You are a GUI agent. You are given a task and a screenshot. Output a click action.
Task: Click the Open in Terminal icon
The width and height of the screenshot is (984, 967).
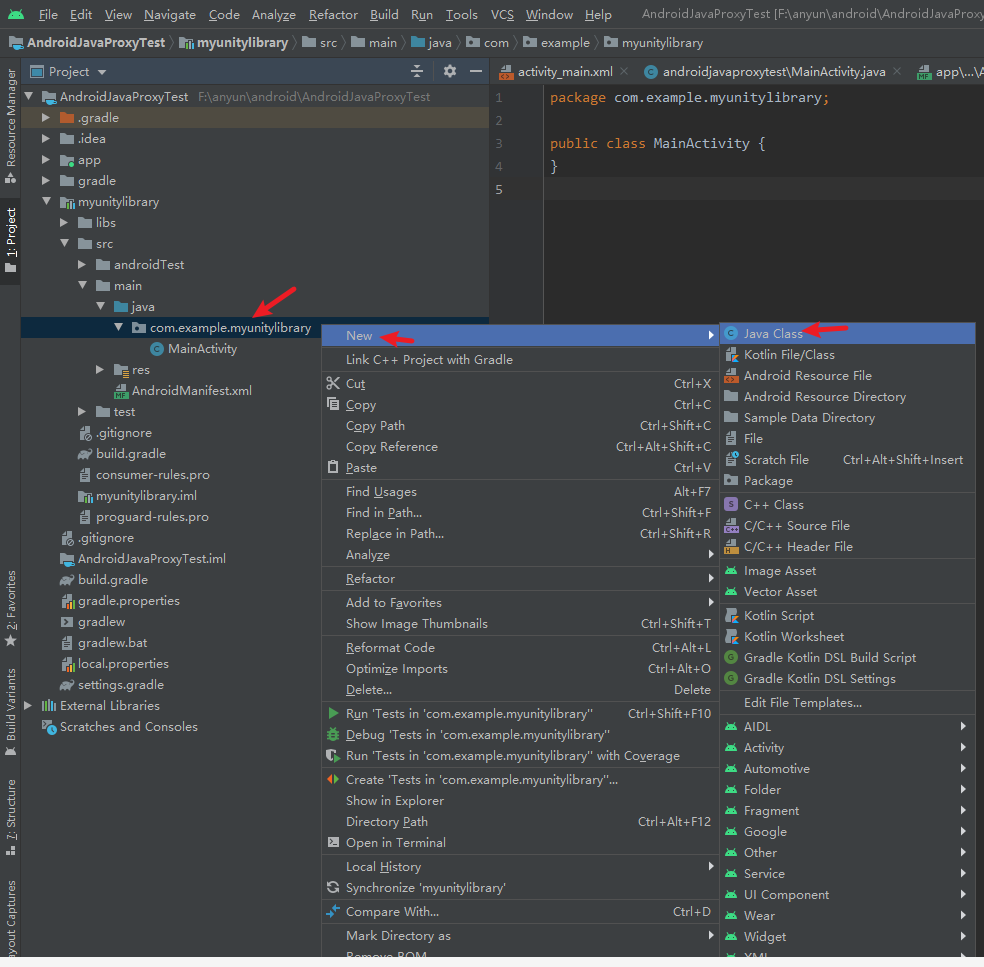[333, 842]
